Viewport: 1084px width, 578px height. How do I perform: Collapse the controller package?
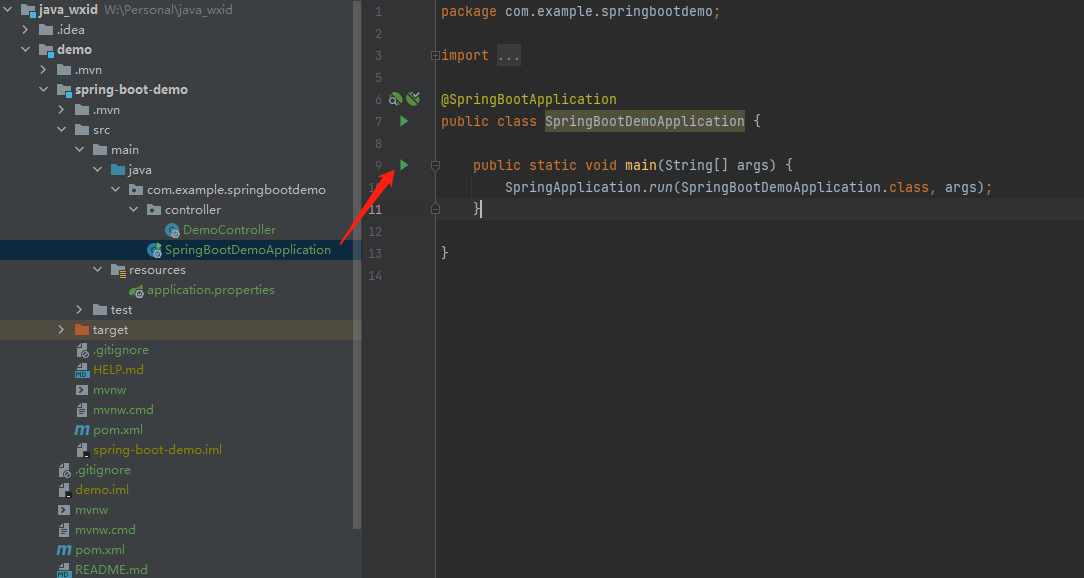tap(133, 210)
